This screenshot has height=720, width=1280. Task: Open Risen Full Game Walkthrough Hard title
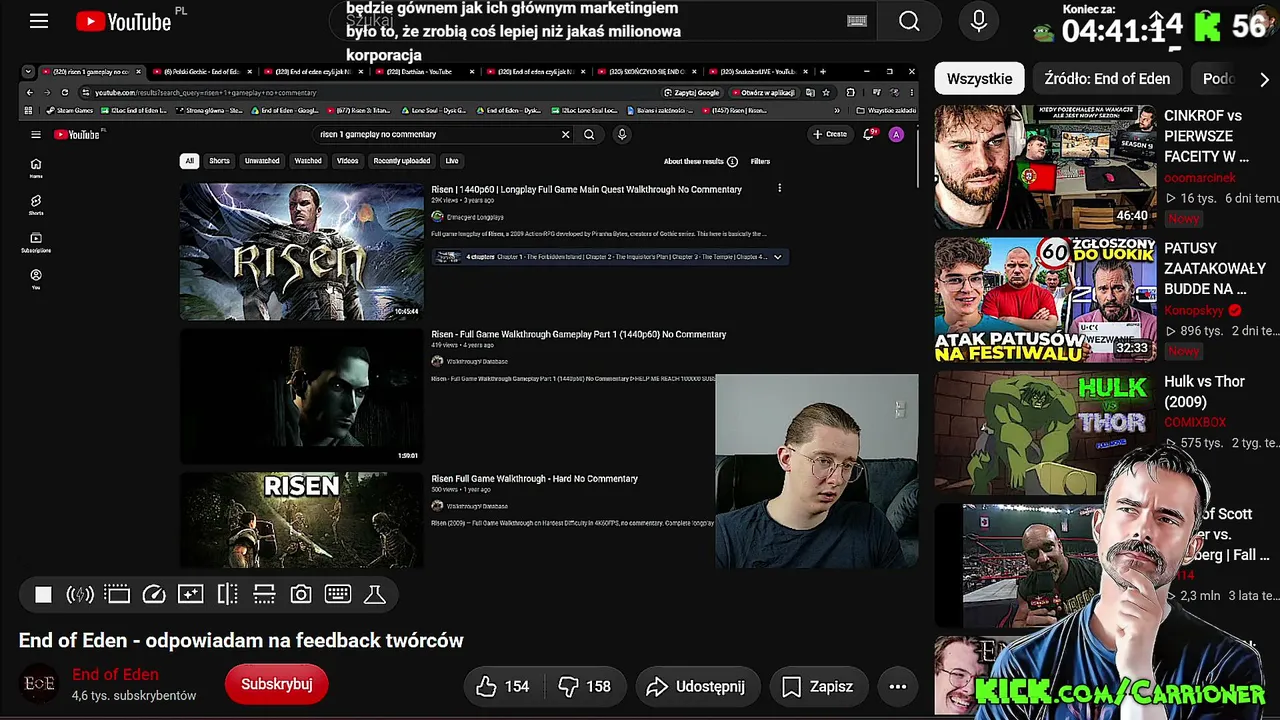click(x=535, y=479)
